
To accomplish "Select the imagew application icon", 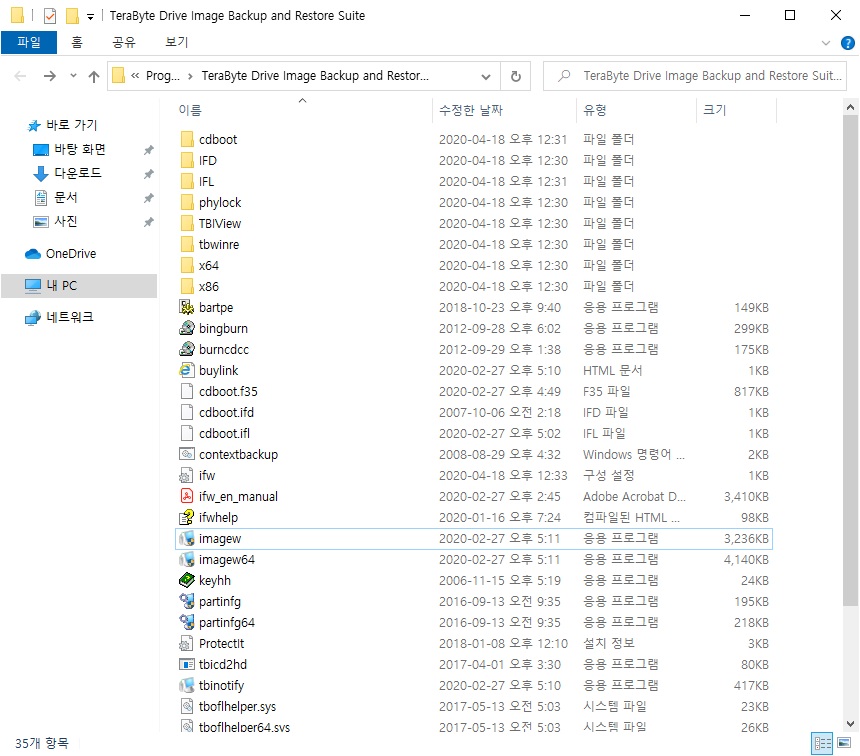I will pyautogui.click(x=187, y=538).
